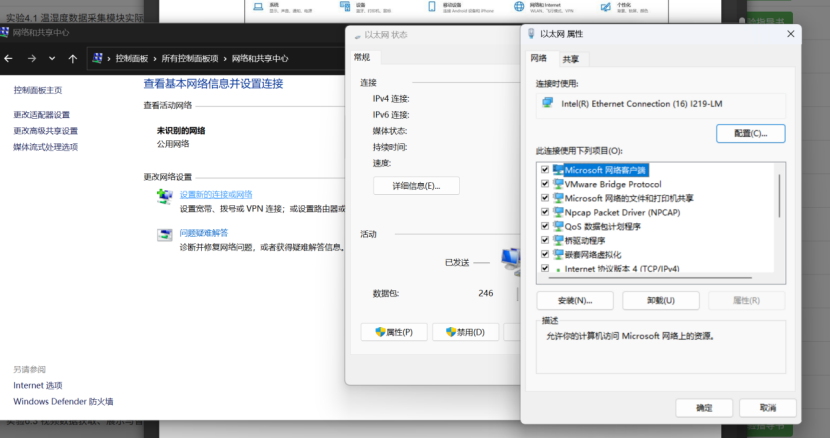The width and height of the screenshot is (830, 438).
Task: Click 禁用(D) button in status window
Action: pyautogui.click(x=465, y=332)
